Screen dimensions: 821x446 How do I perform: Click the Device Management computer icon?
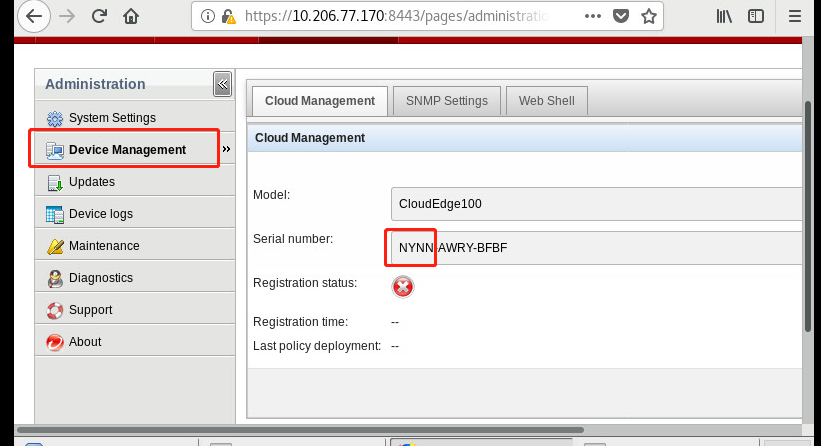click(54, 150)
